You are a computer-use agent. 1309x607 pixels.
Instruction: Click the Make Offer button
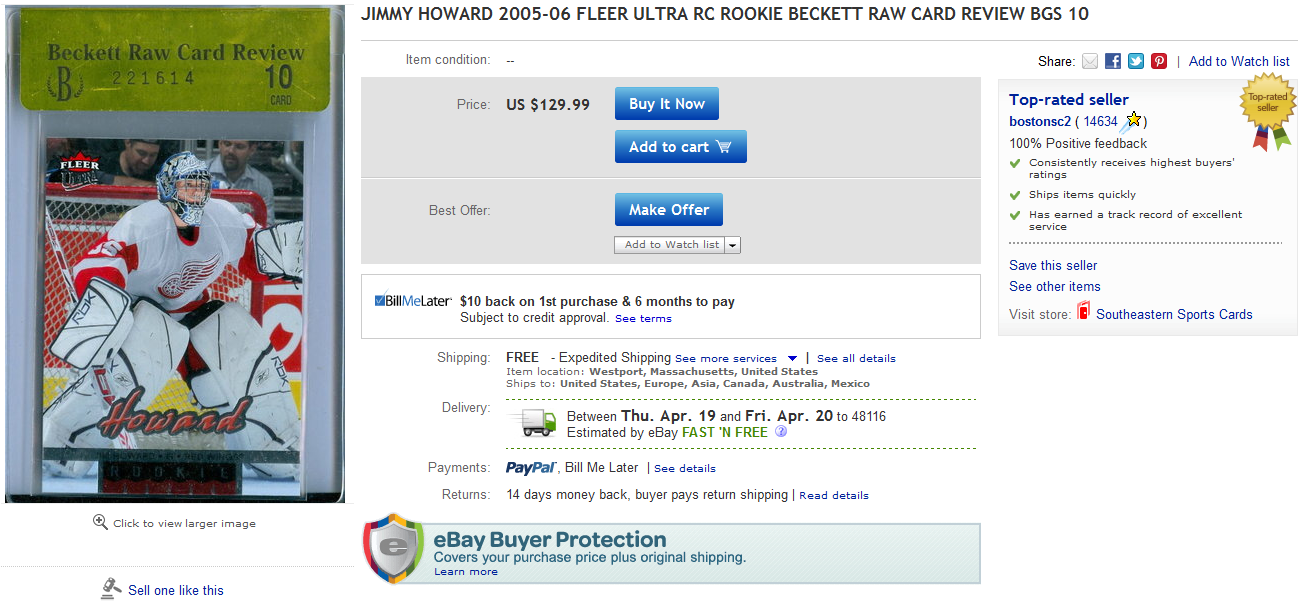pyautogui.click(x=668, y=210)
